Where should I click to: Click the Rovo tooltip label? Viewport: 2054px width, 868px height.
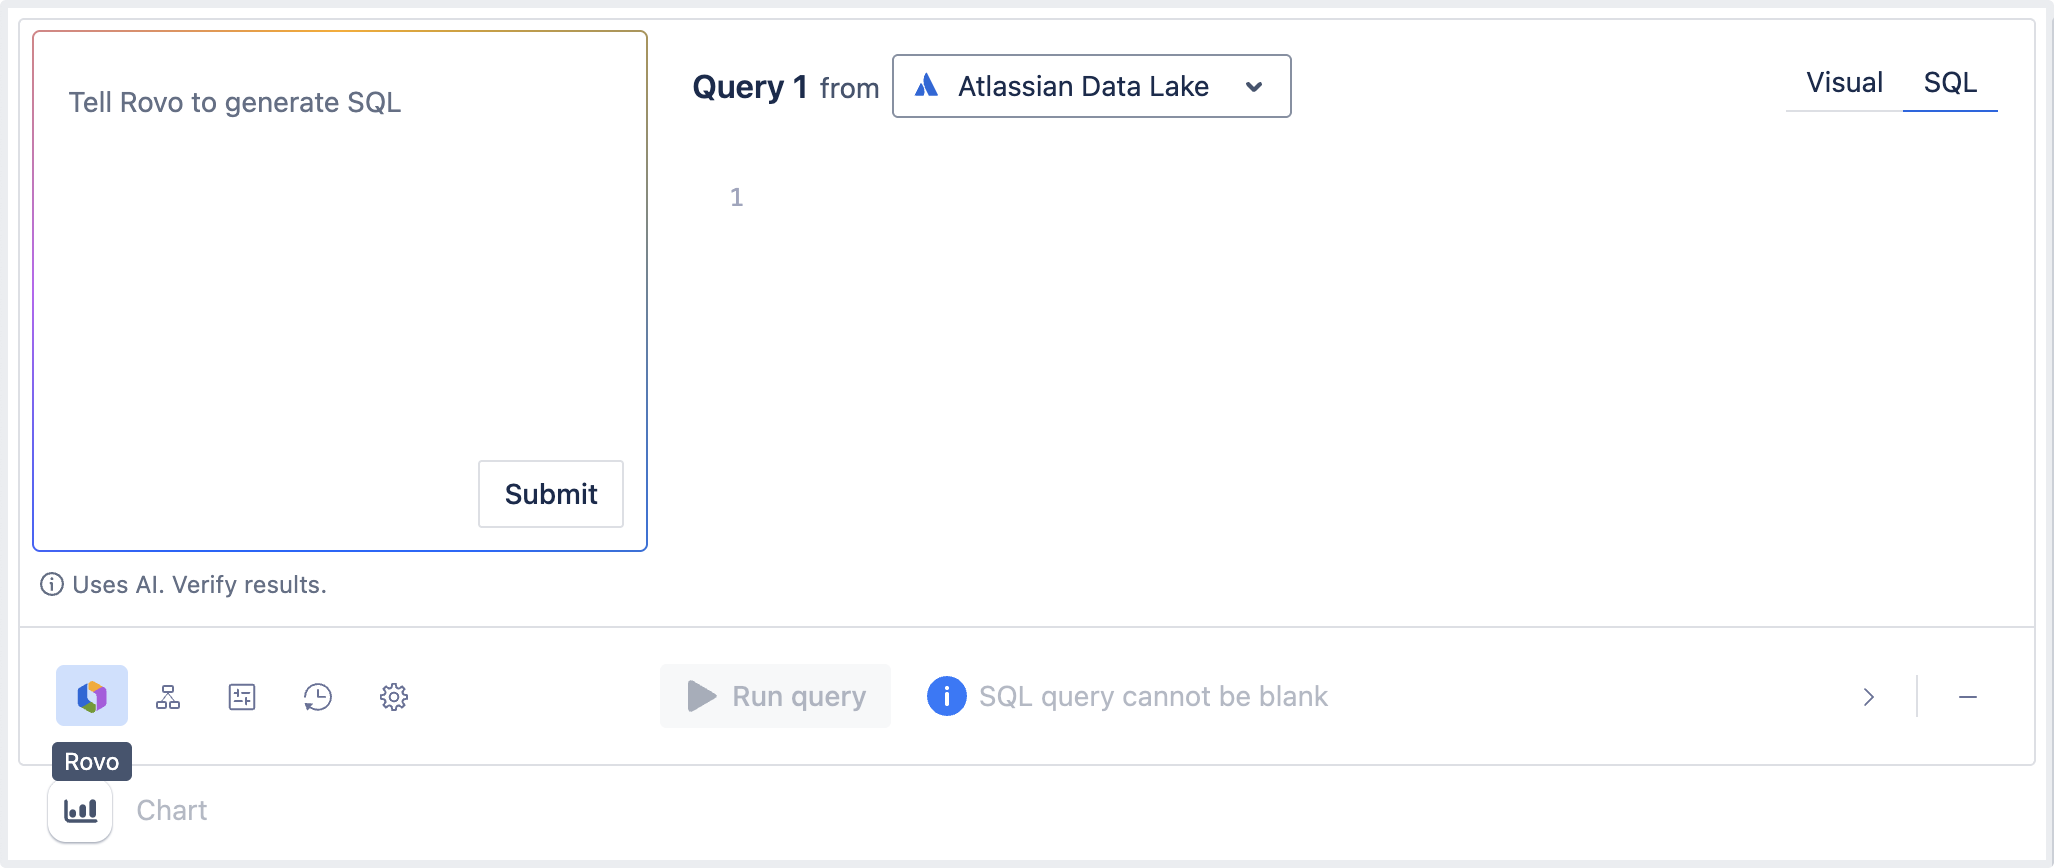92,761
